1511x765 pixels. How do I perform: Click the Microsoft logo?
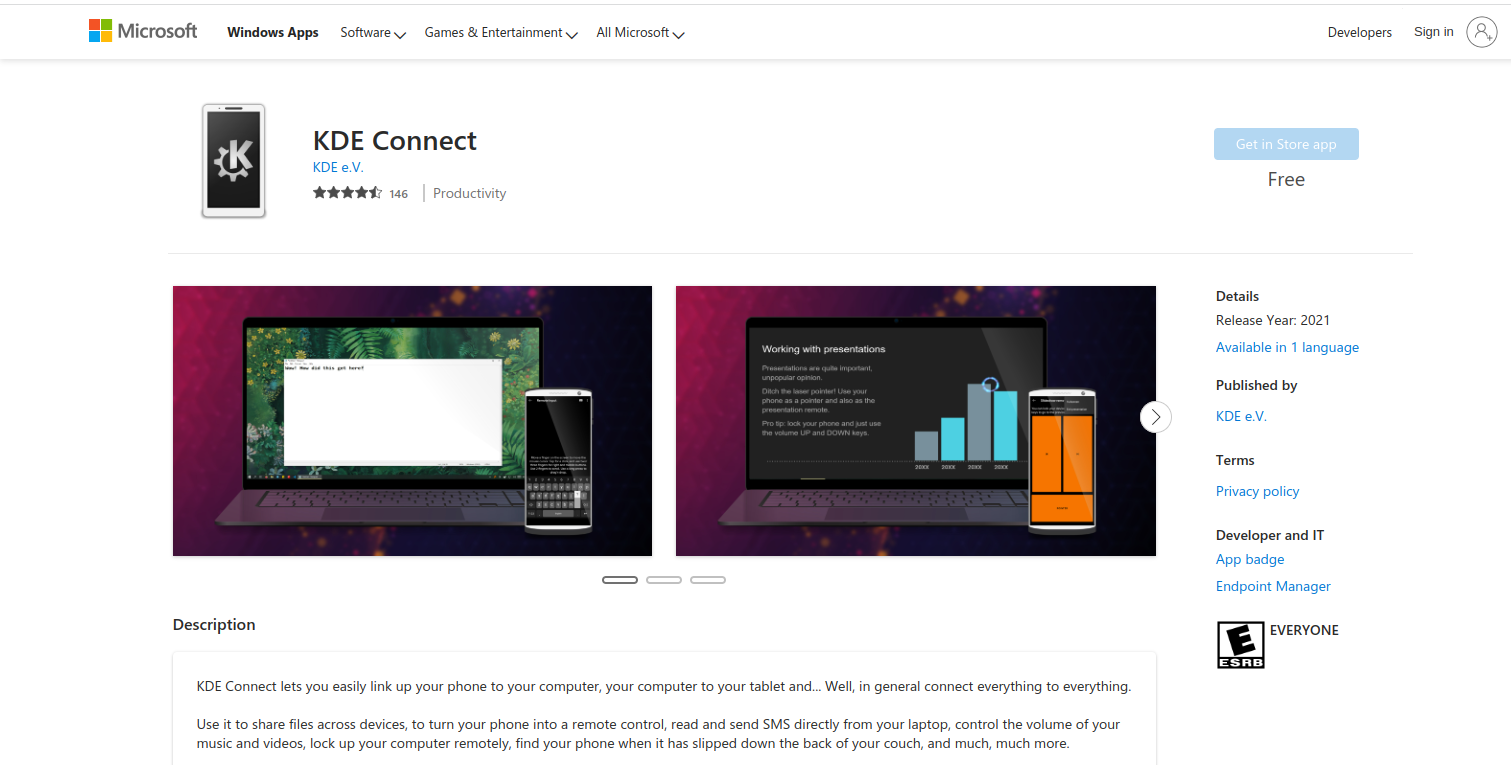click(143, 31)
